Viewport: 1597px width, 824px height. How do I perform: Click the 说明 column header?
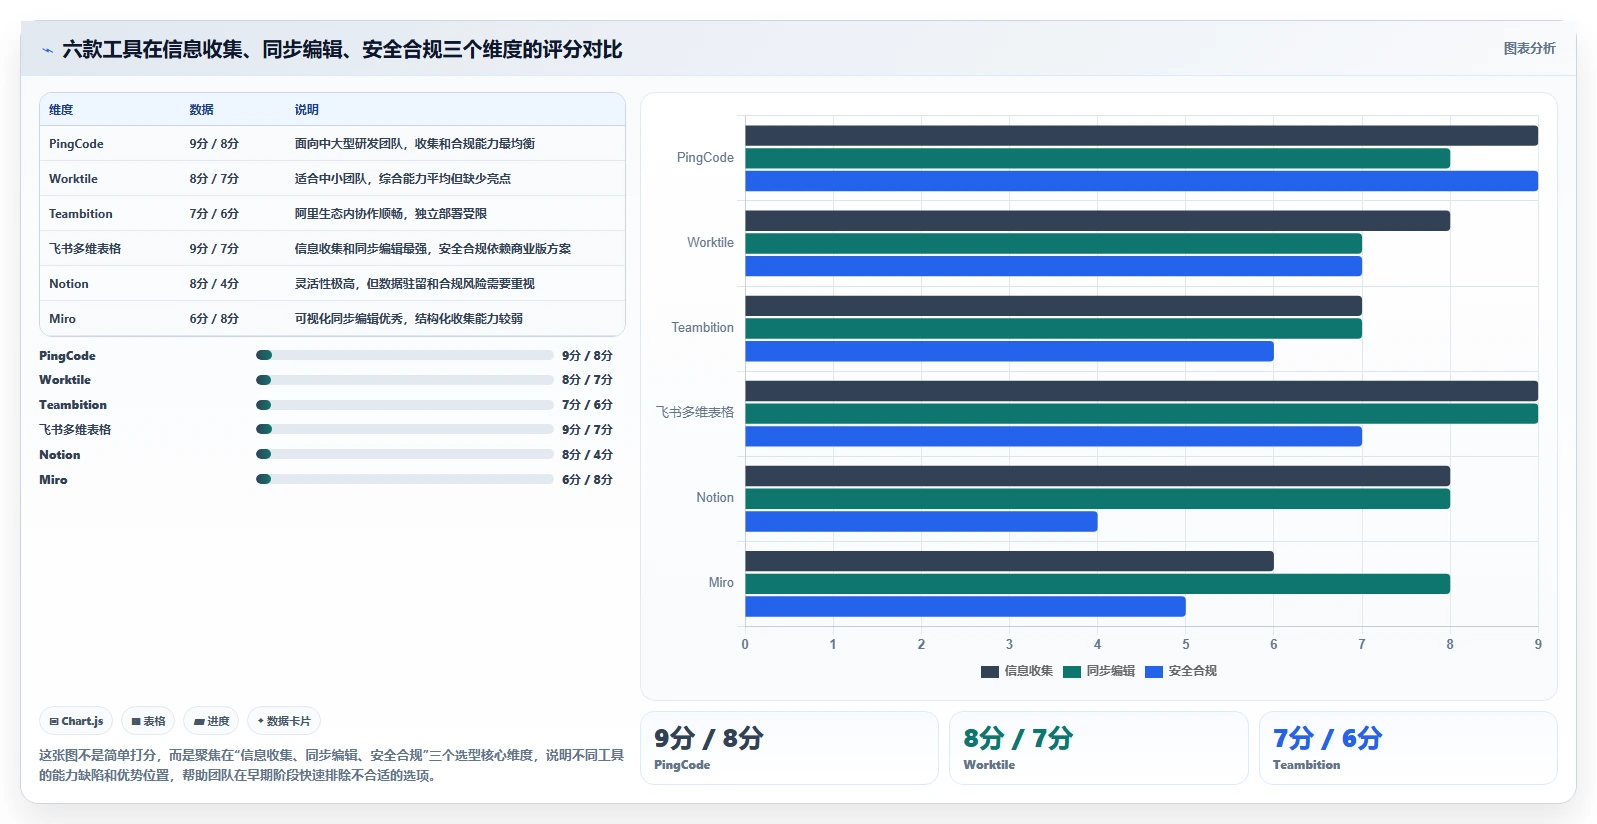tap(307, 110)
